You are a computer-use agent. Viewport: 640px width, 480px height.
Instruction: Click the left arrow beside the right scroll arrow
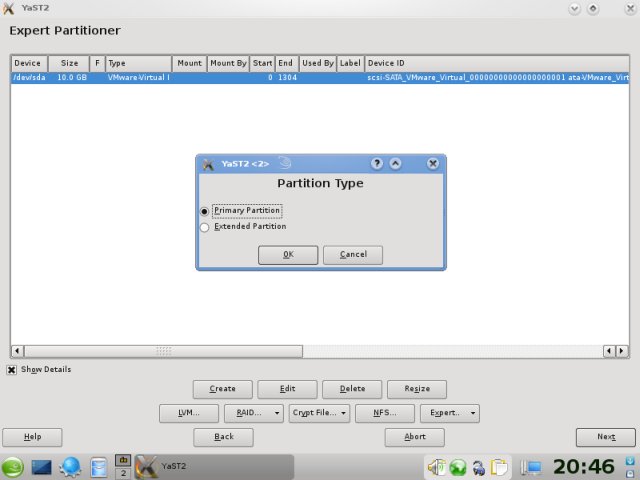pyautogui.click(x=609, y=351)
